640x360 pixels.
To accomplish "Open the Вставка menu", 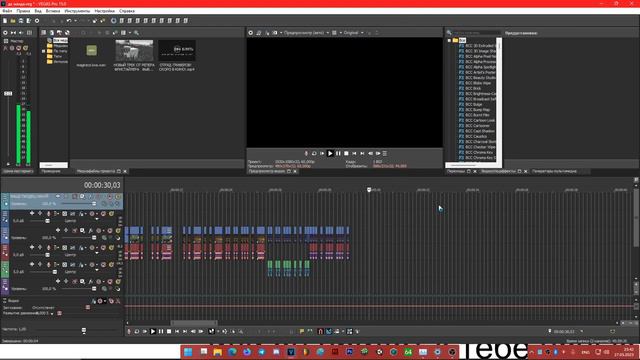I will tap(53, 11).
